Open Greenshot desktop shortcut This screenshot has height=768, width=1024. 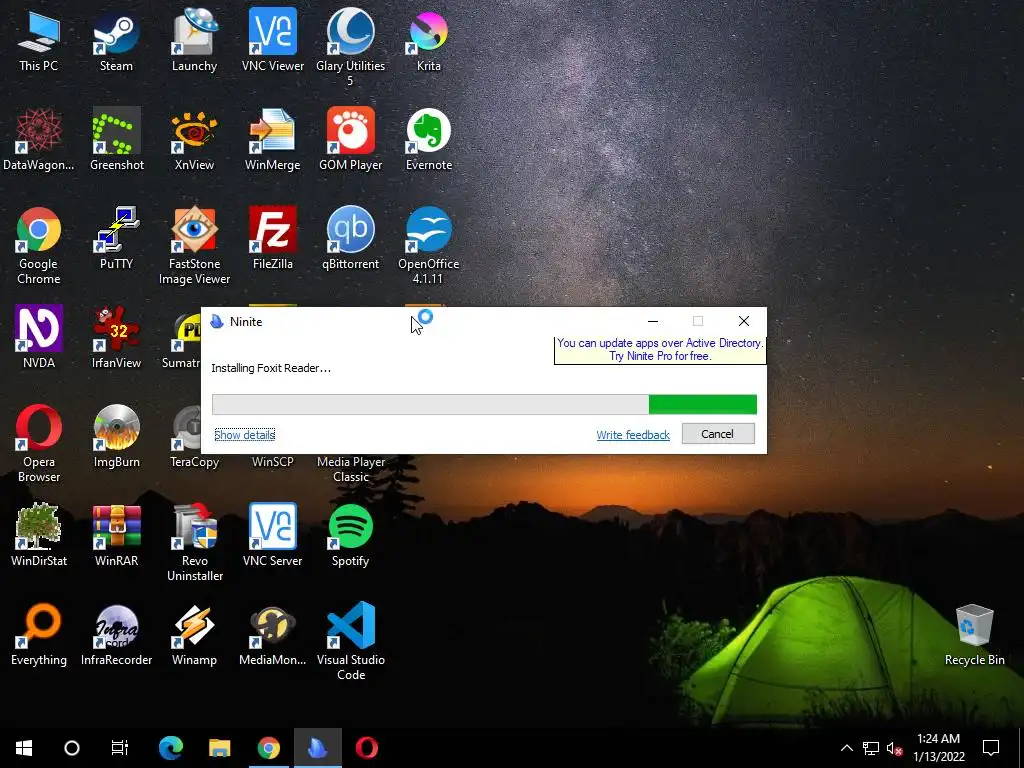[x=116, y=138]
